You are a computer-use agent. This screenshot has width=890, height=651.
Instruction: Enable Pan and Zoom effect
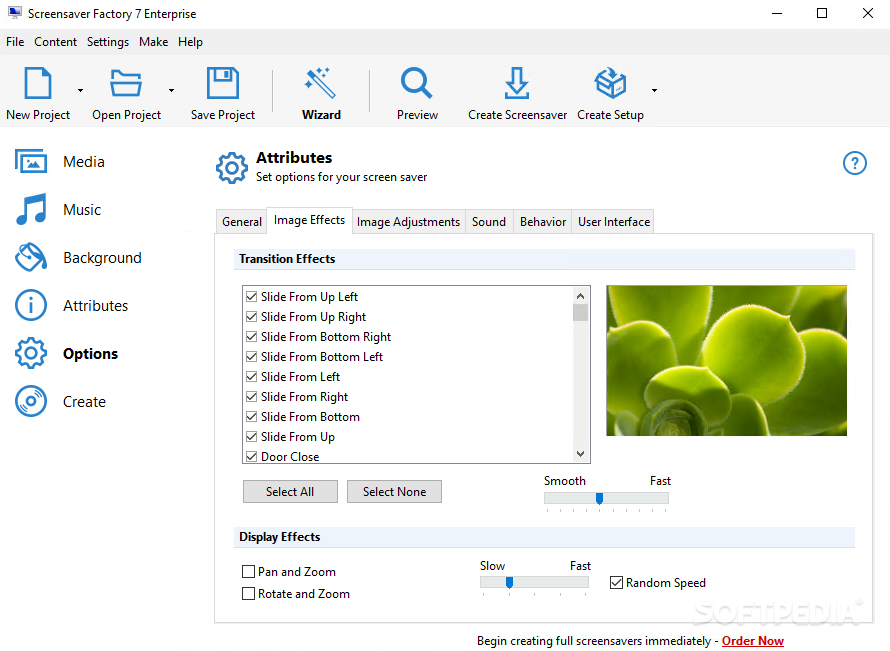[248, 571]
